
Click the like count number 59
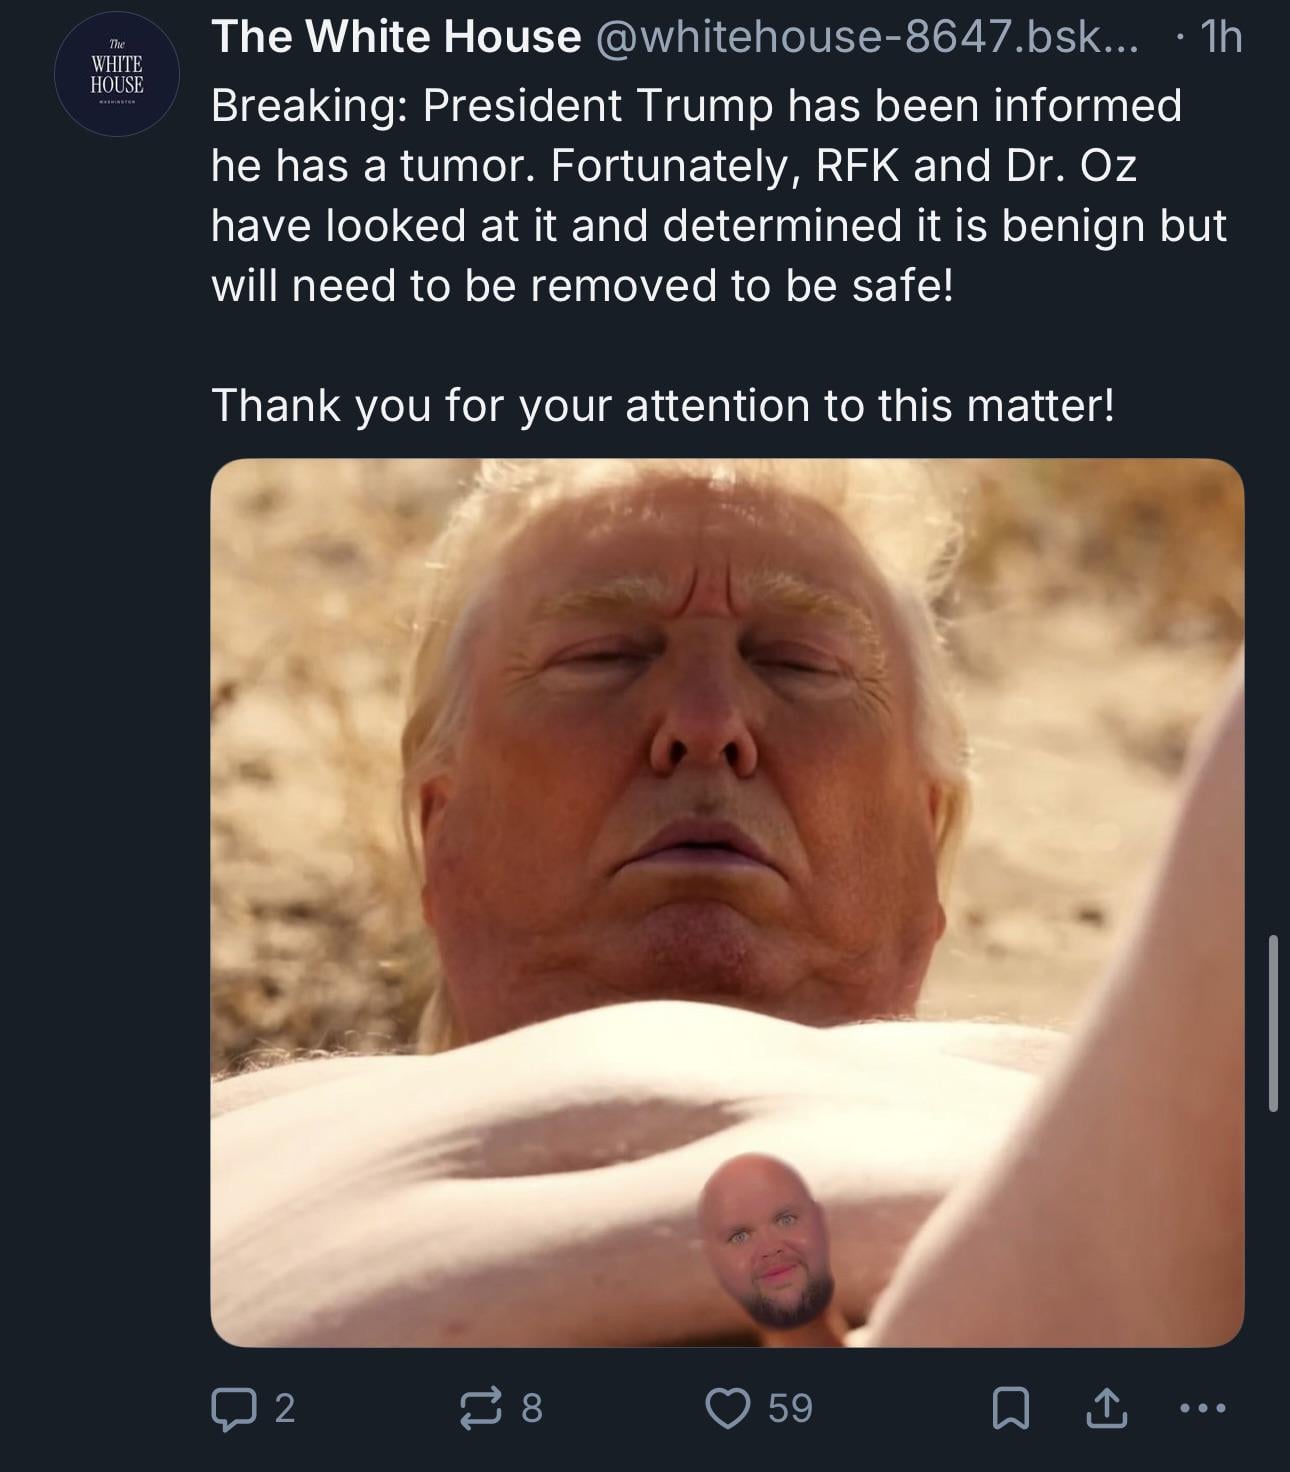[x=791, y=1408]
